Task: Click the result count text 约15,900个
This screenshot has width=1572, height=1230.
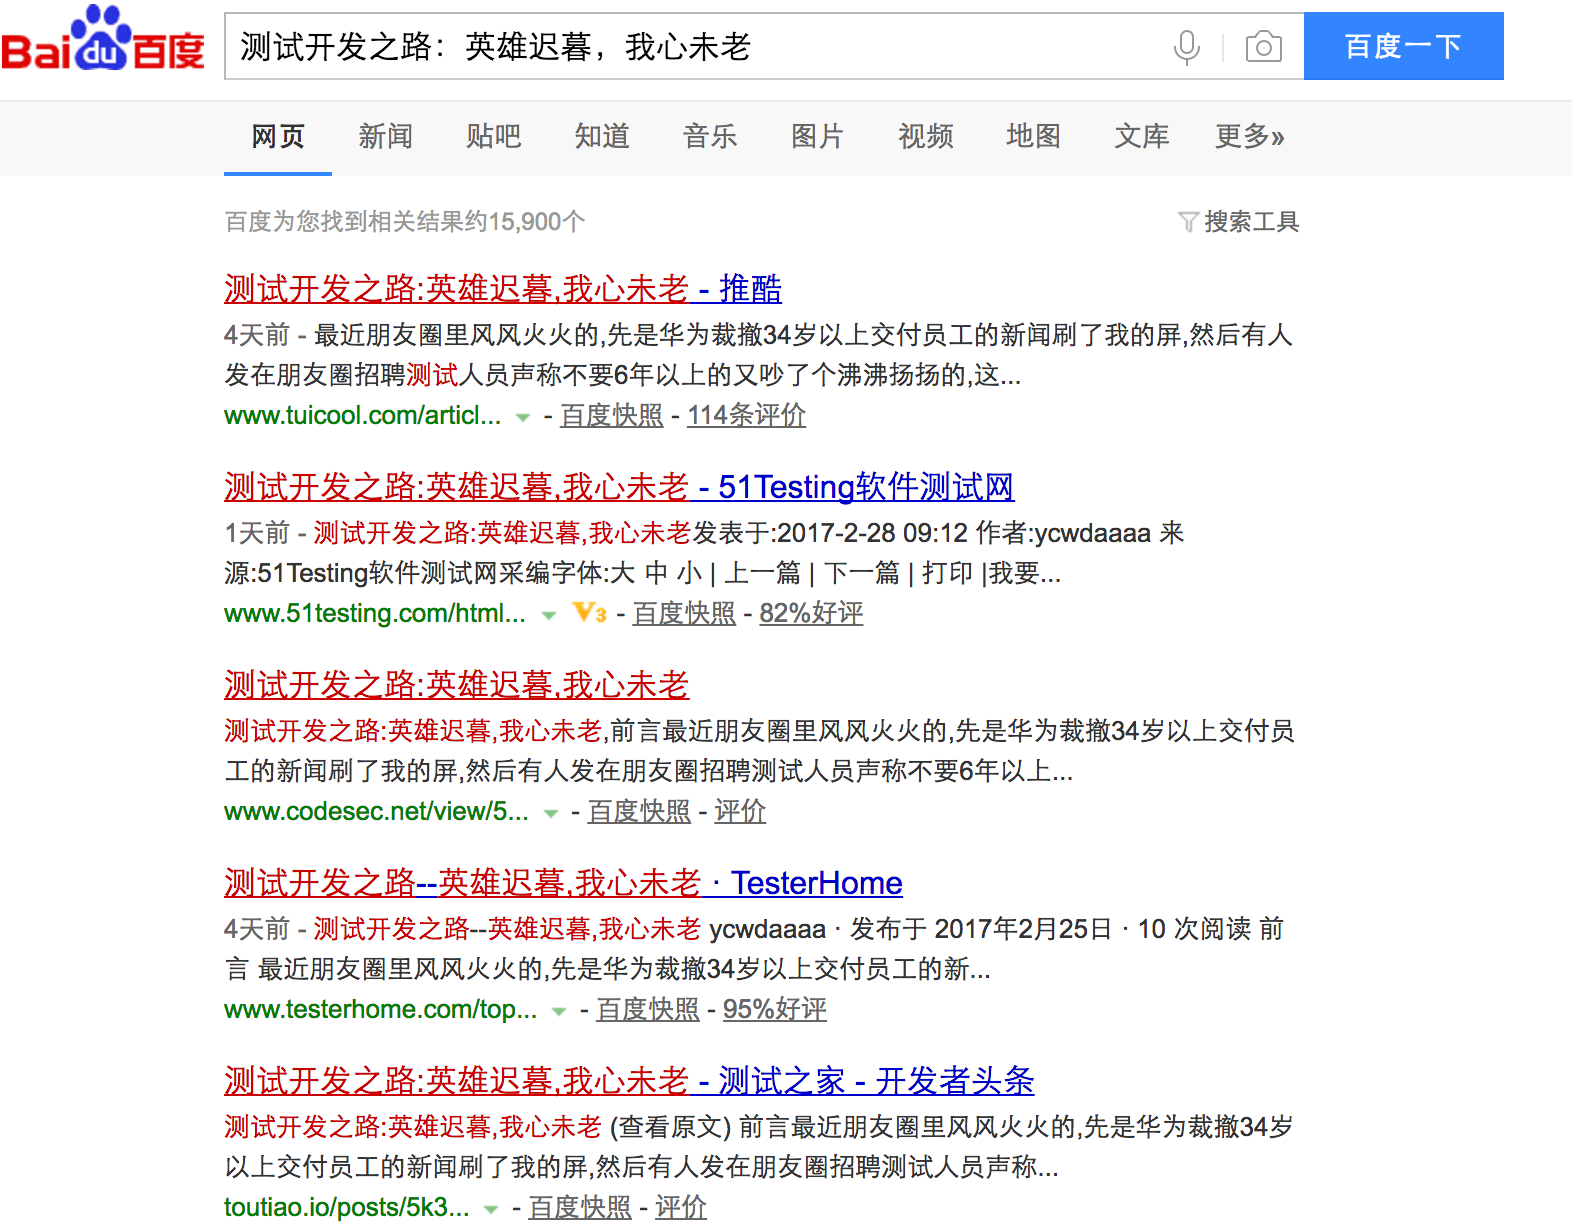Action: [526, 222]
